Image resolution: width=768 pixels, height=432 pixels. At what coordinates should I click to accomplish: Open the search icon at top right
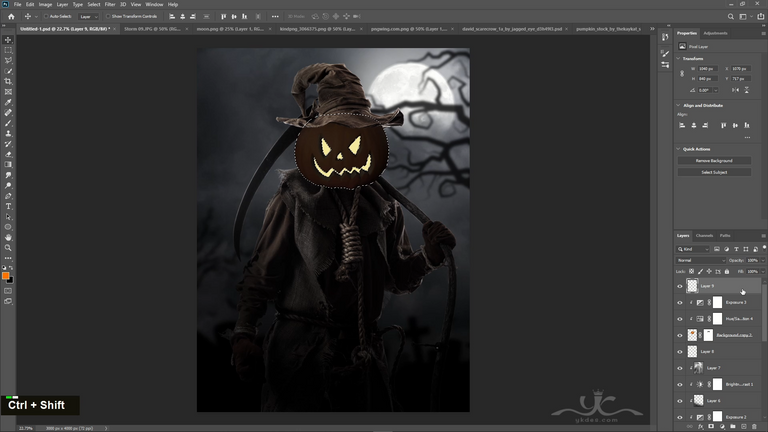tap(730, 16)
